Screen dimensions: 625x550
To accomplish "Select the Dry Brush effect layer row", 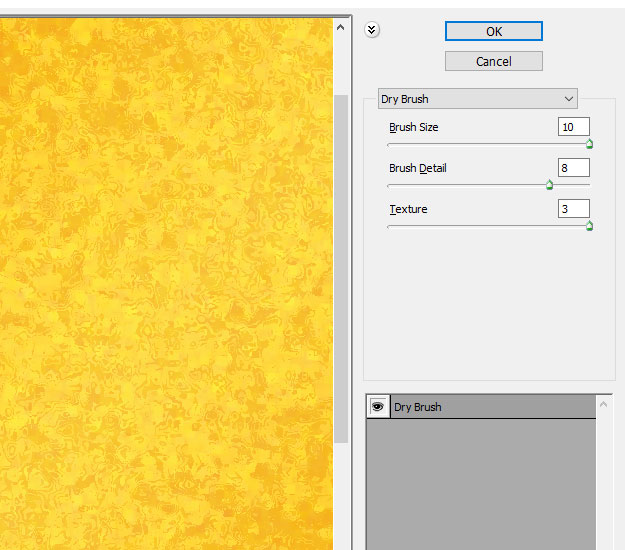I will (x=490, y=407).
